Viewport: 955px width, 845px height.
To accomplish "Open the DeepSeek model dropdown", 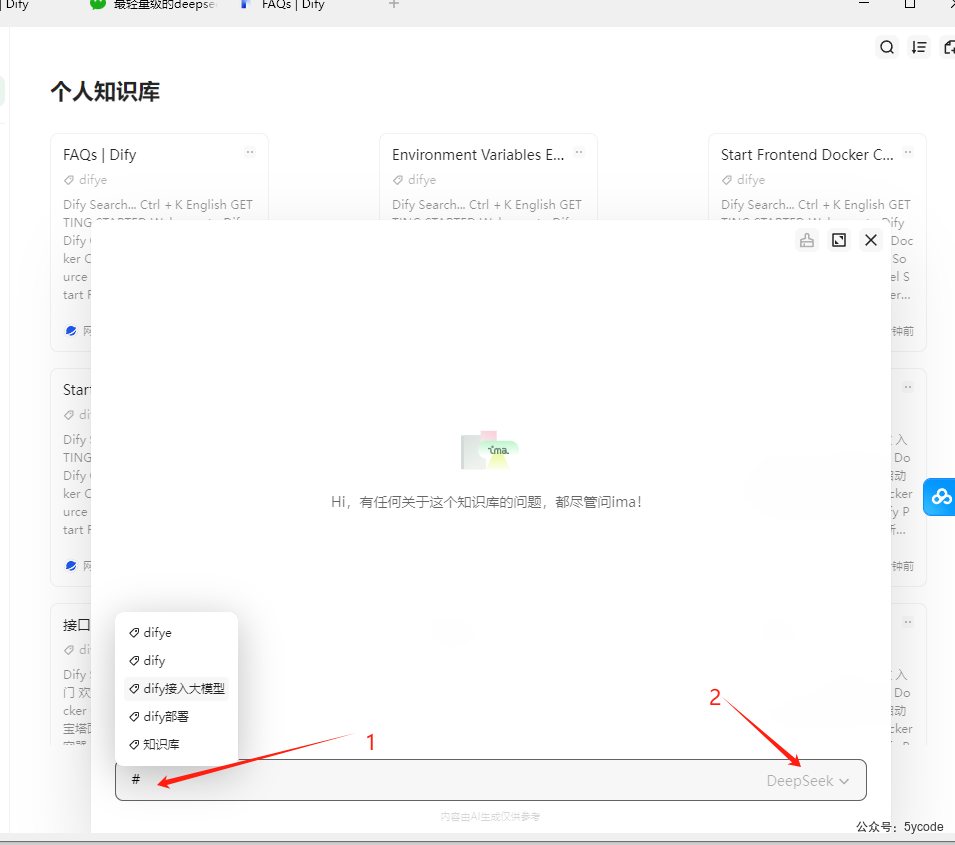I will (x=807, y=780).
